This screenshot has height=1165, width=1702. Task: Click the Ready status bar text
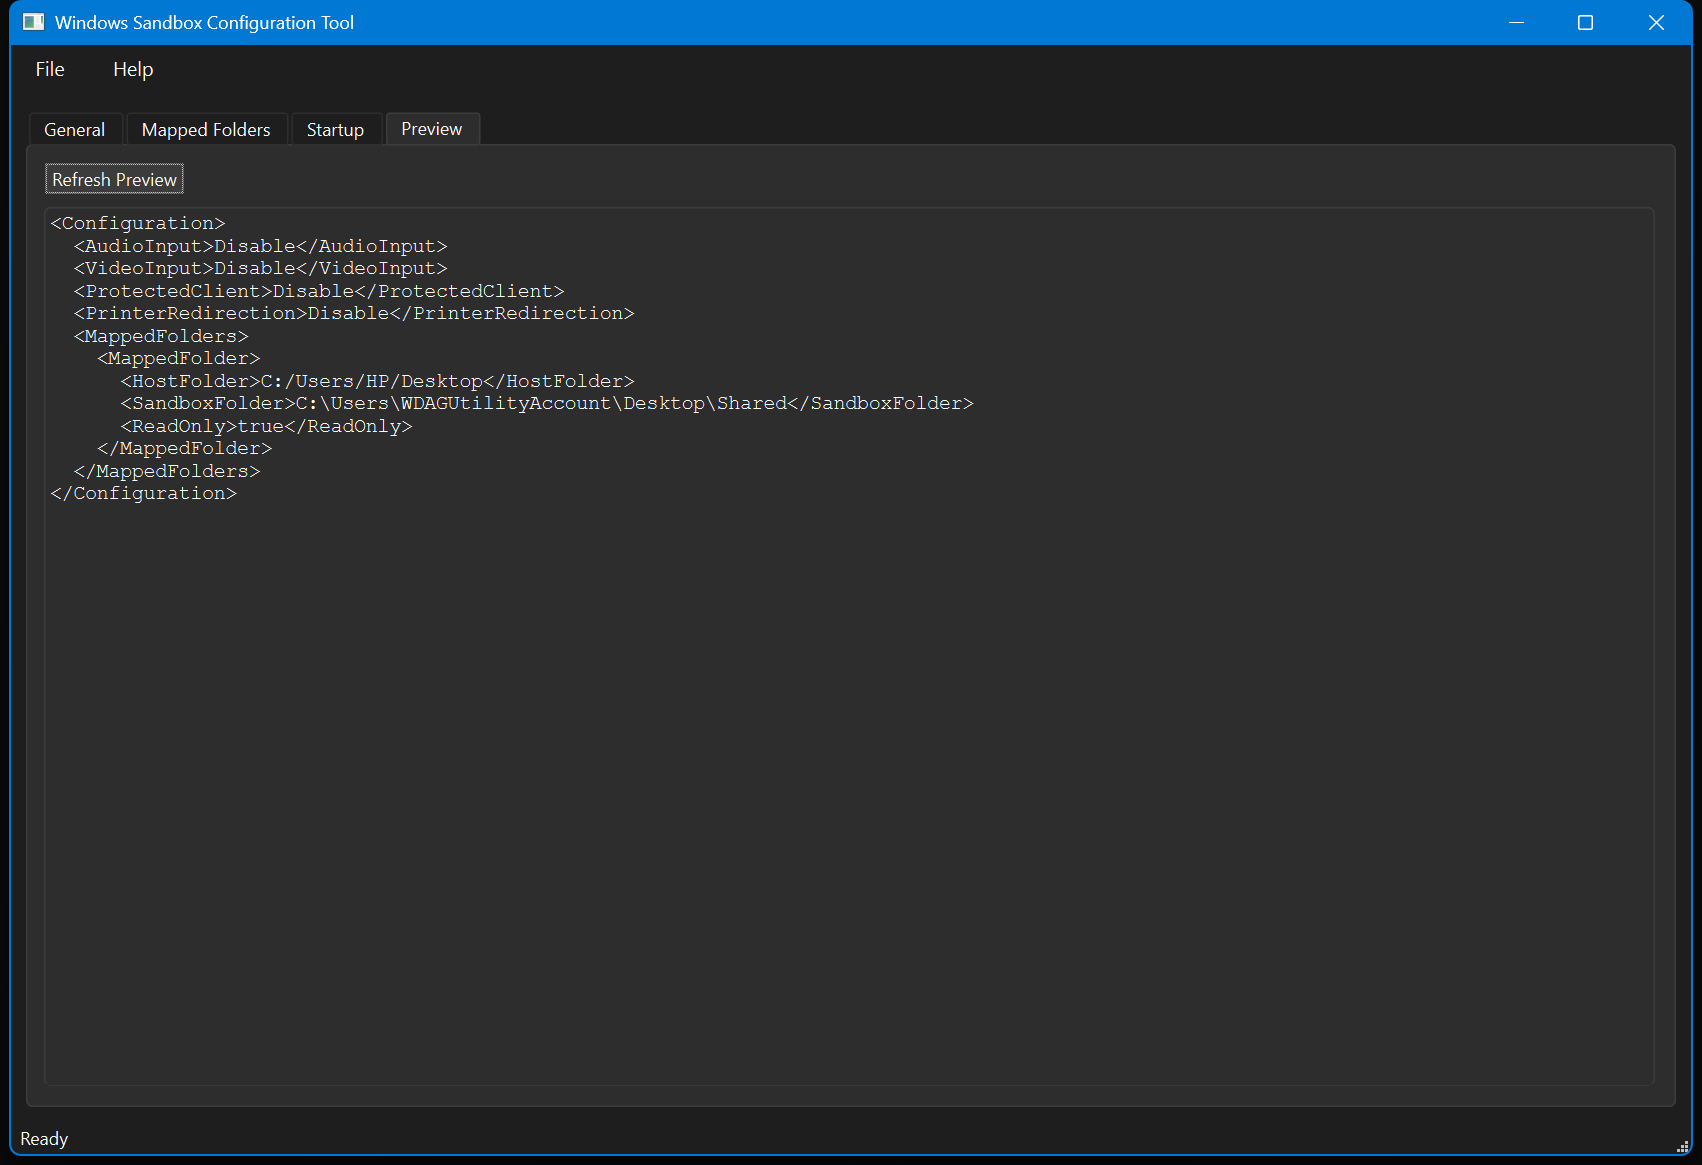[44, 1139]
